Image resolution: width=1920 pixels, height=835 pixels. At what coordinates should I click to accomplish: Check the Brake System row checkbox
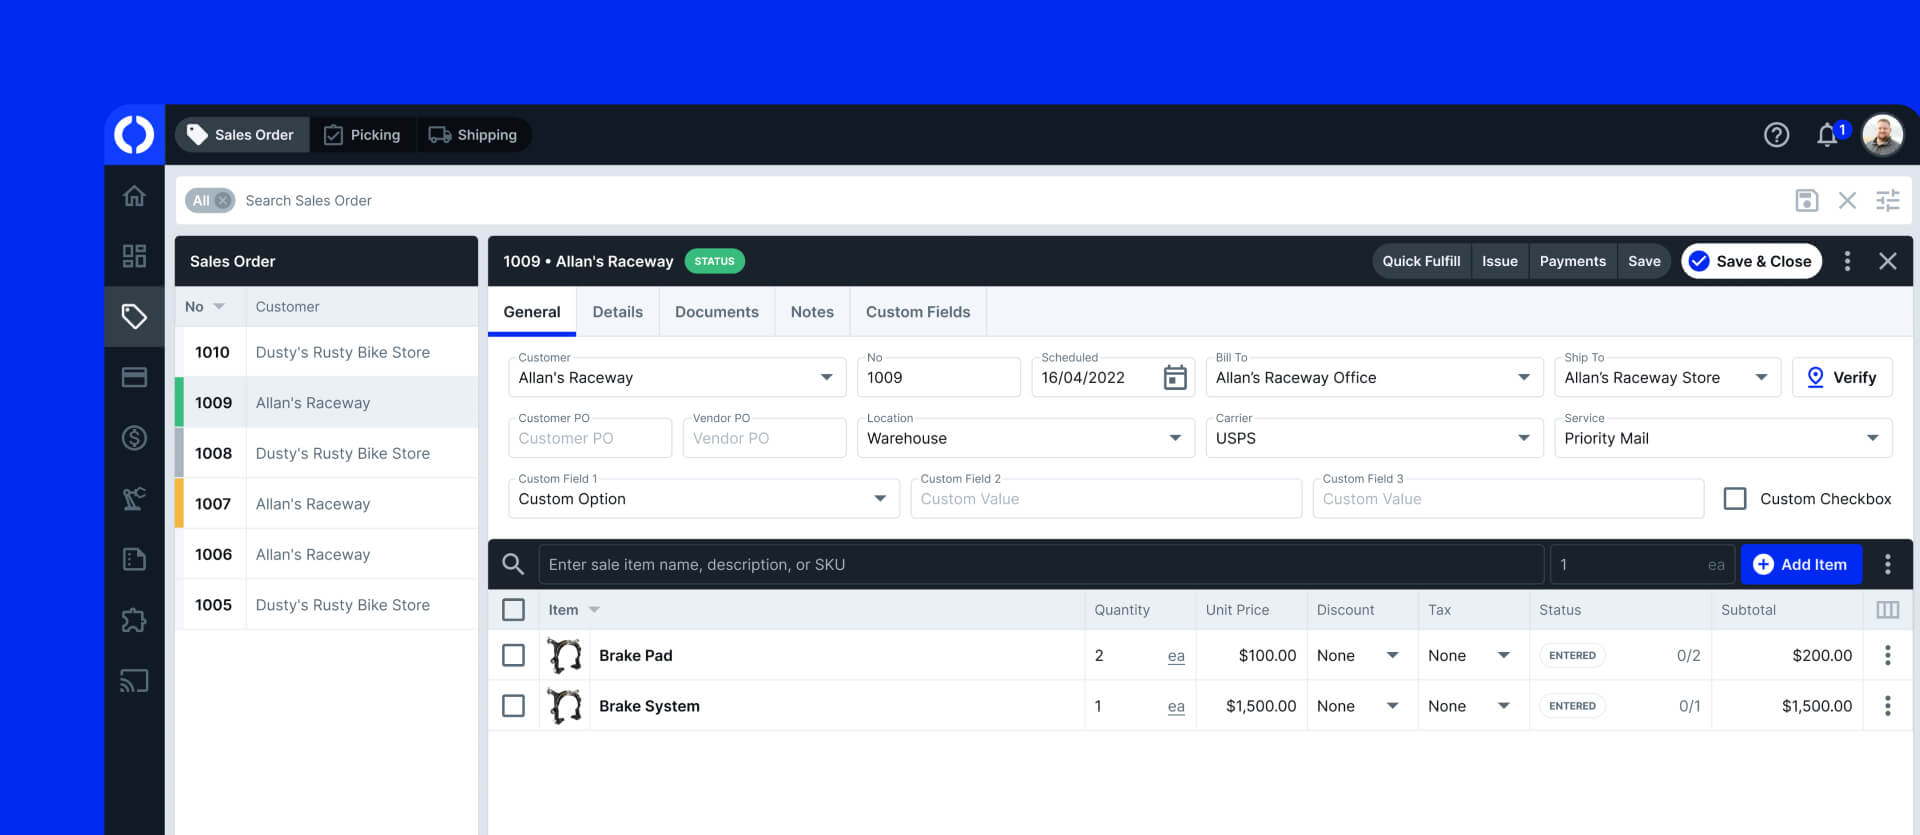(x=513, y=706)
